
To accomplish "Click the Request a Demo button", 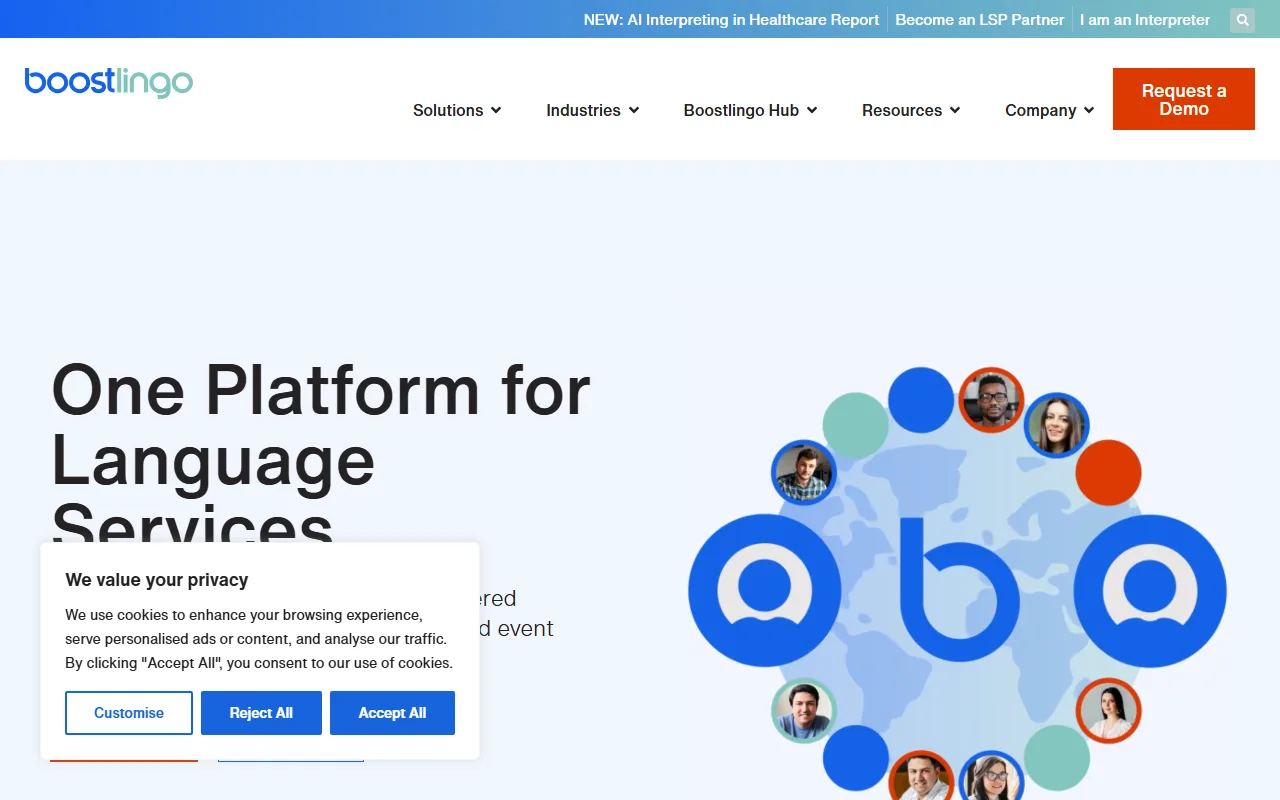I will coord(1184,99).
